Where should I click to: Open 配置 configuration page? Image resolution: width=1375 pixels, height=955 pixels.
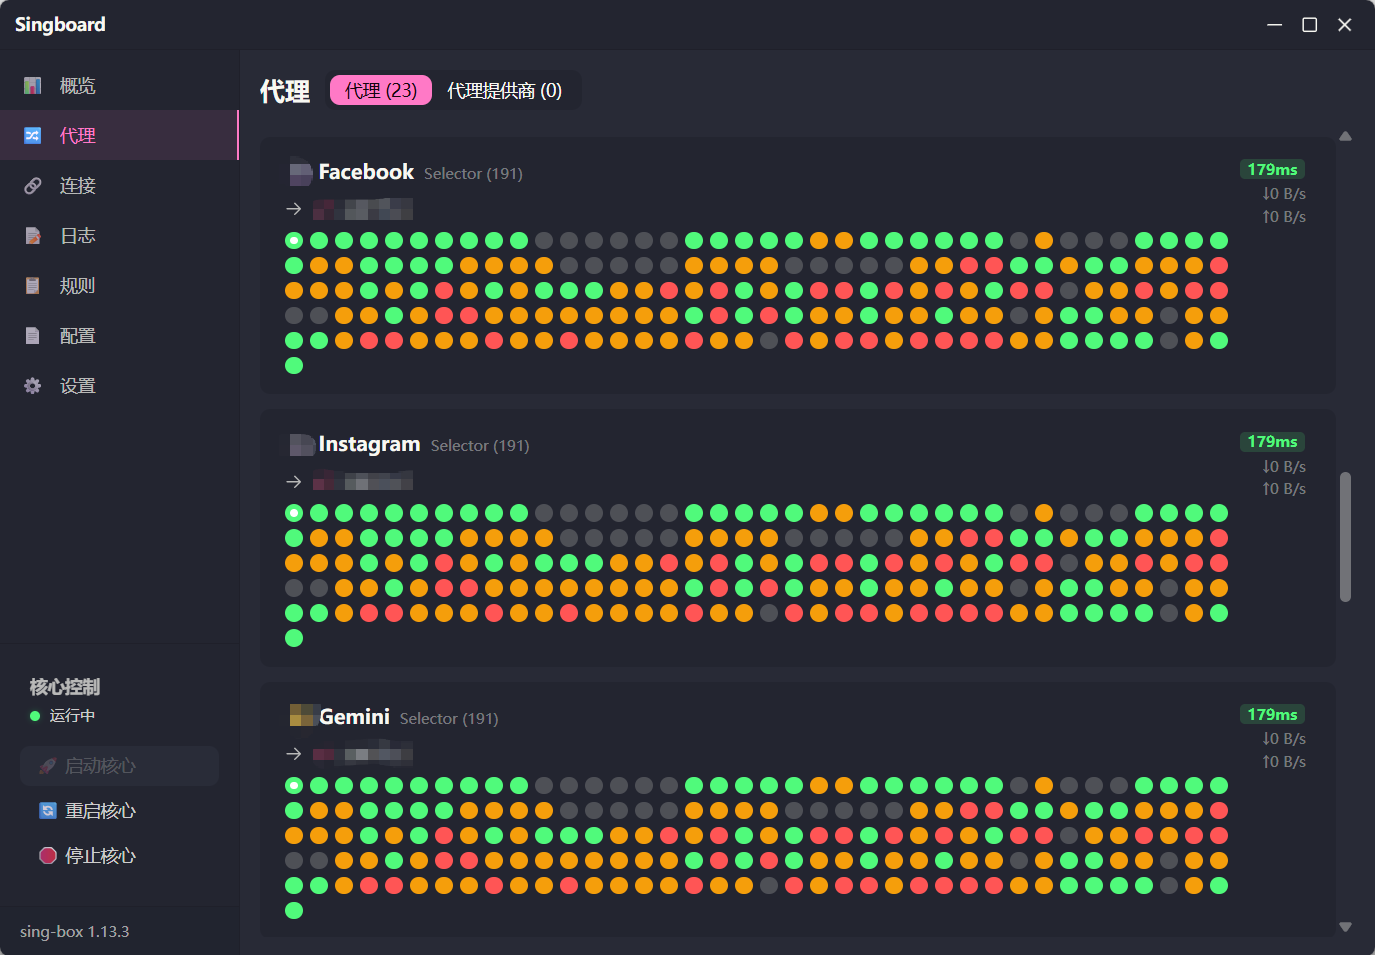[119, 336]
